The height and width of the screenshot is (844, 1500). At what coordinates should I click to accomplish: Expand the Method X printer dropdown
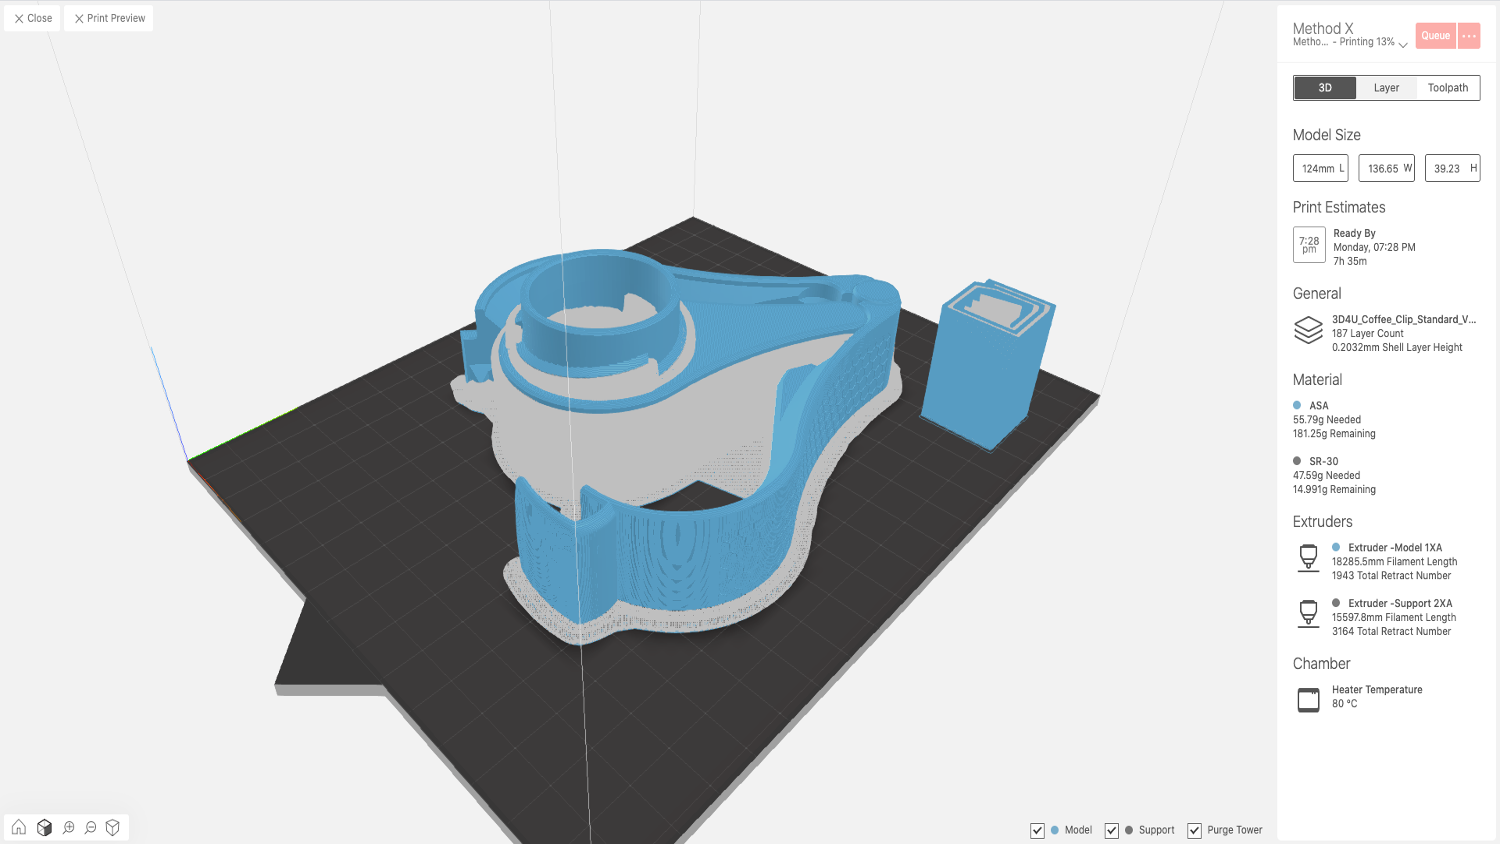1403,44
